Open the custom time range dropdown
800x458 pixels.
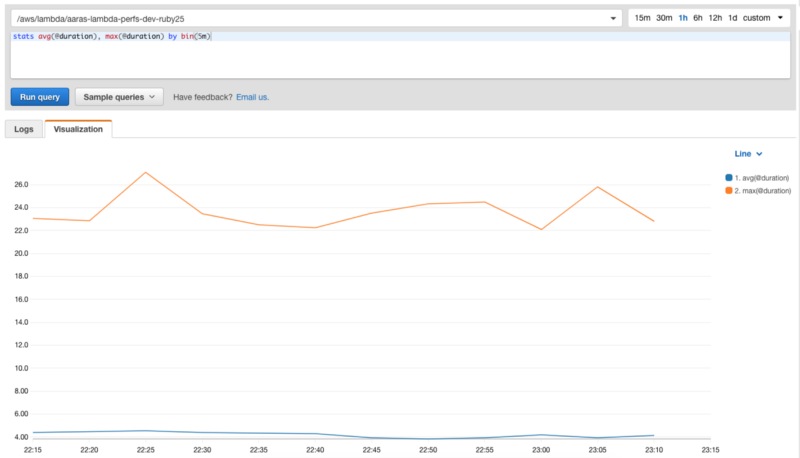click(763, 18)
